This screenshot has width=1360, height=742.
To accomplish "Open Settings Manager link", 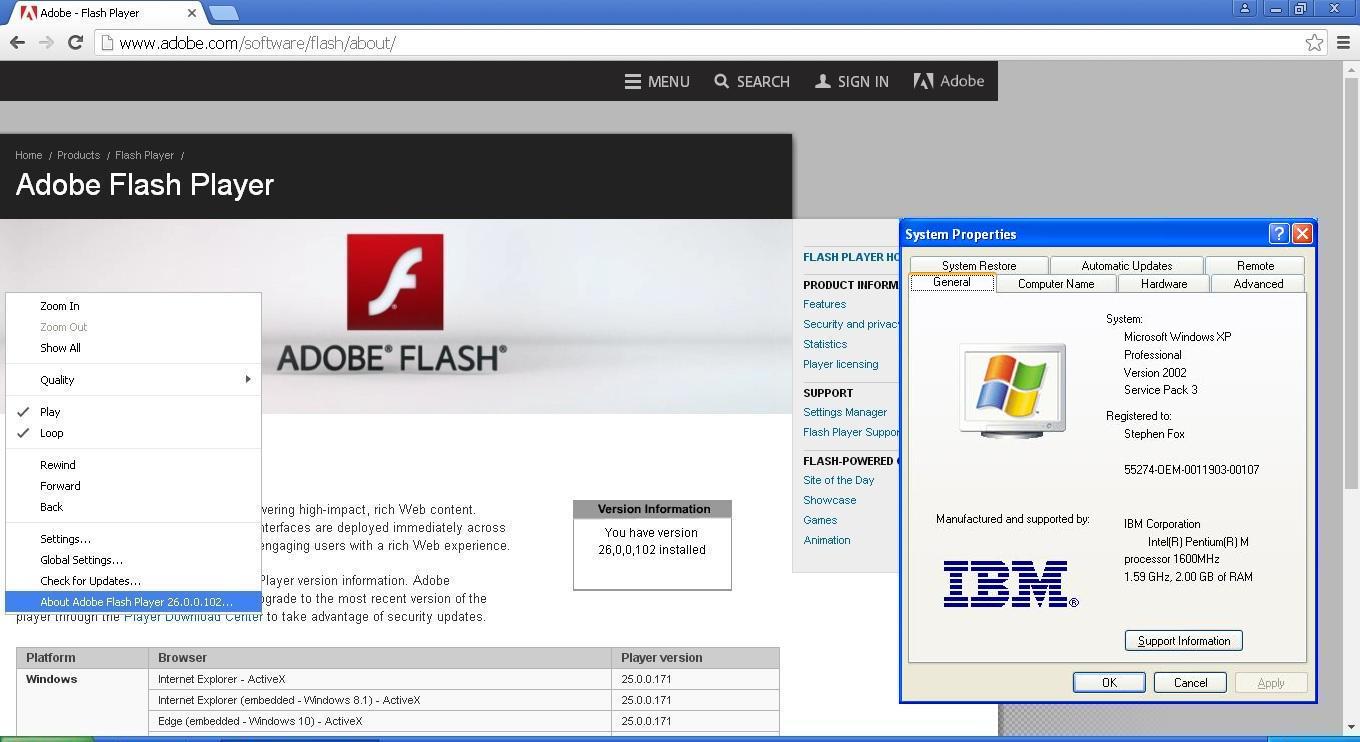I will click(x=845, y=412).
